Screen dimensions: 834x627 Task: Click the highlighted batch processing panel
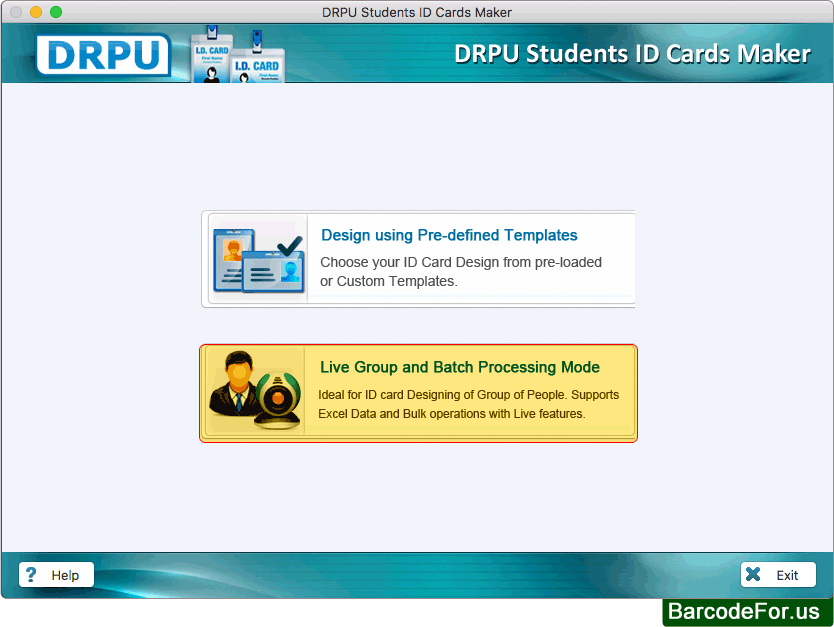(x=418, y=392)
